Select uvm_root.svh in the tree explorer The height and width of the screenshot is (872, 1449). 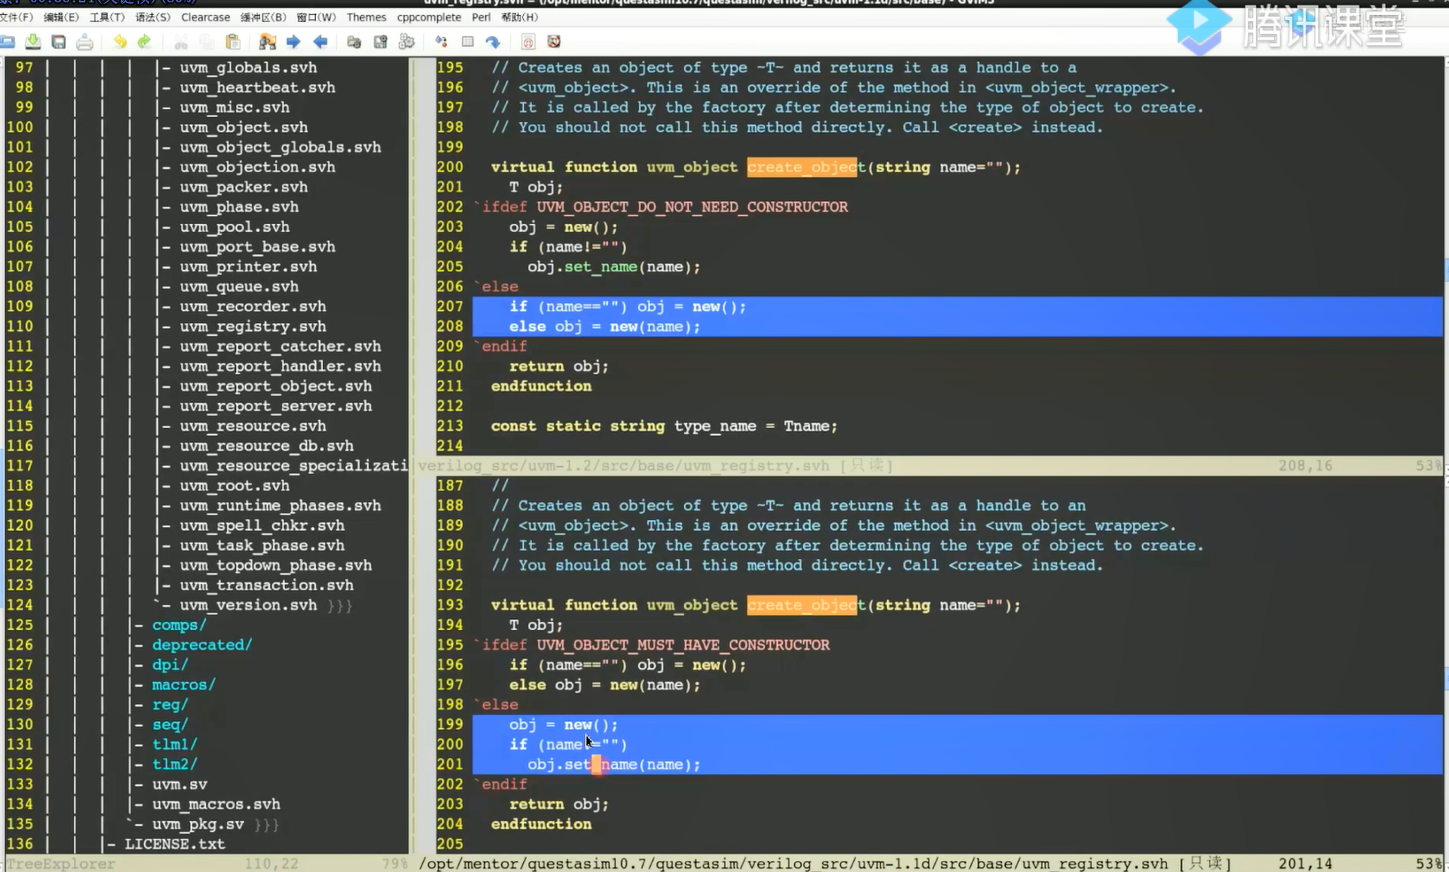235,486
